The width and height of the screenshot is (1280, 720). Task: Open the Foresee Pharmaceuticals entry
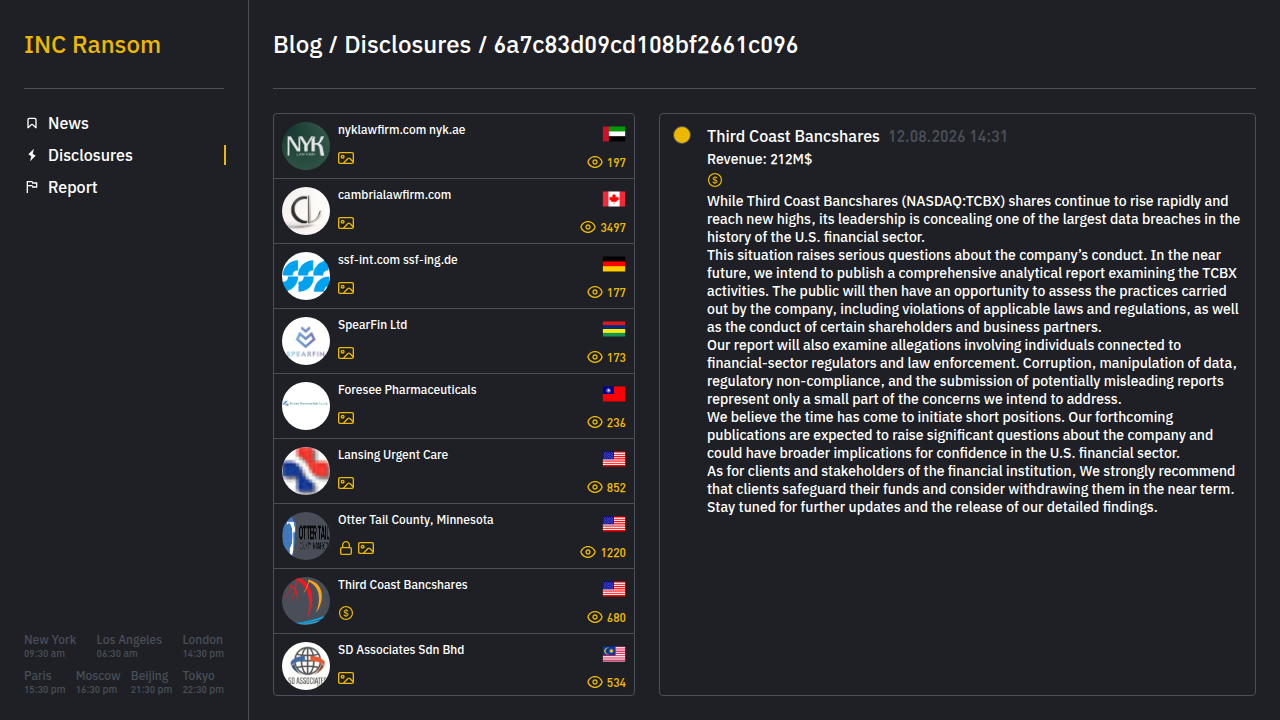454,406
